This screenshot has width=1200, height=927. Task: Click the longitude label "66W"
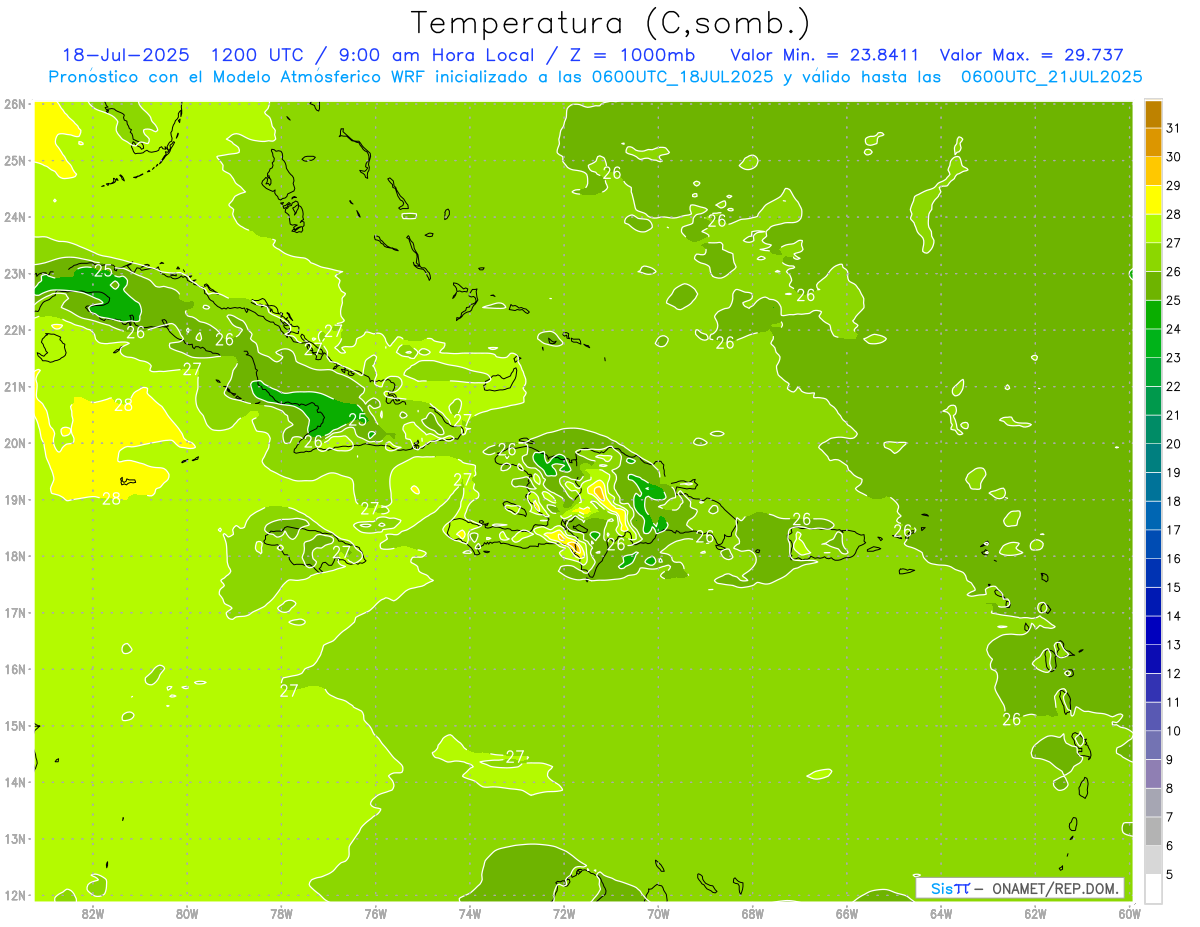pos(846,913)
